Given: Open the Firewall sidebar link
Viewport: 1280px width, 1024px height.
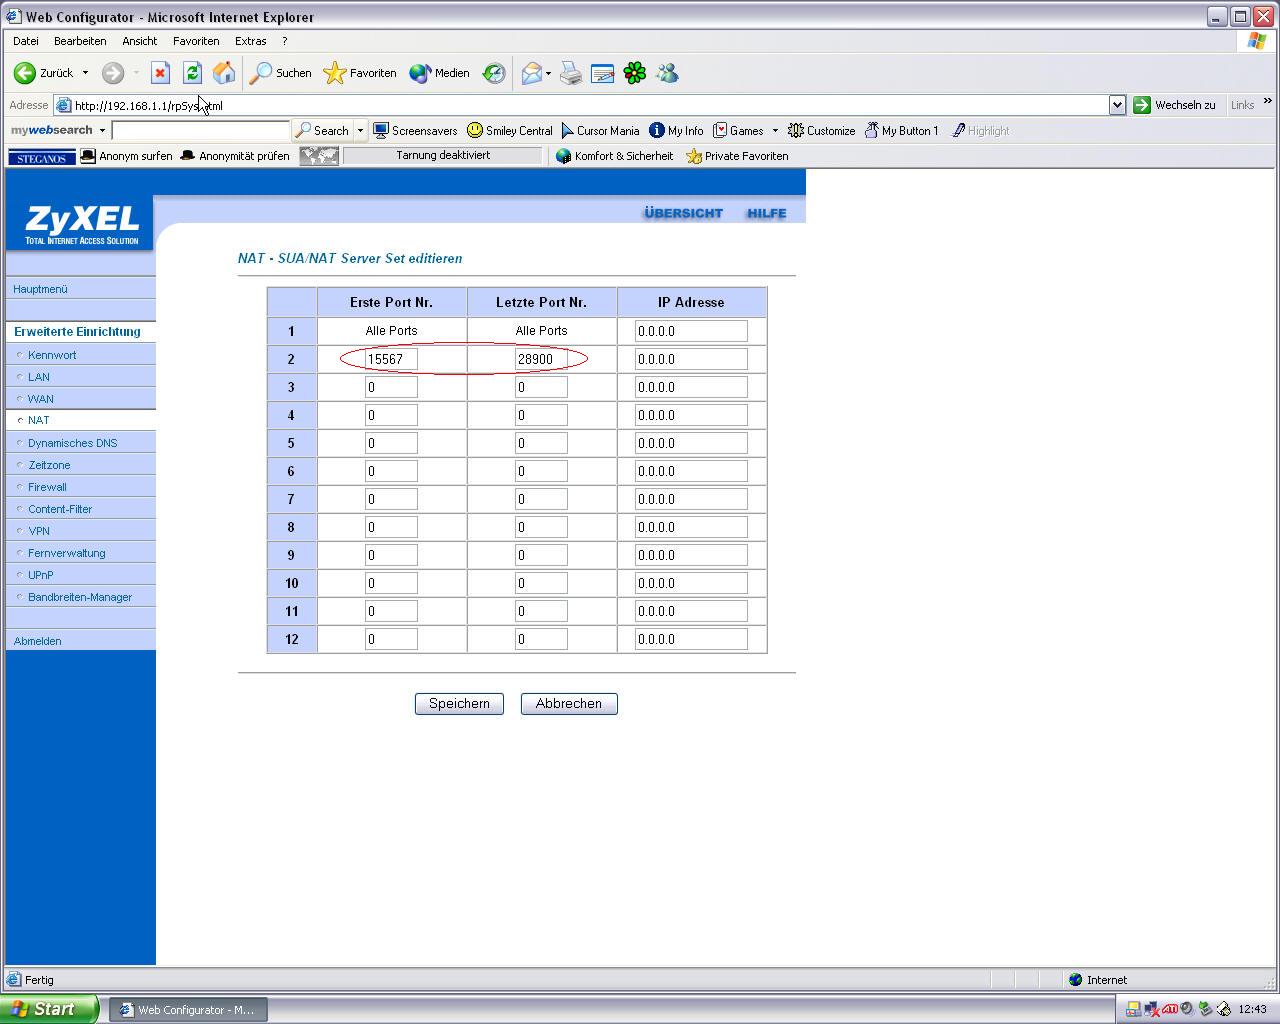Looking at the screenshot, I should click(x=47, y=487).
